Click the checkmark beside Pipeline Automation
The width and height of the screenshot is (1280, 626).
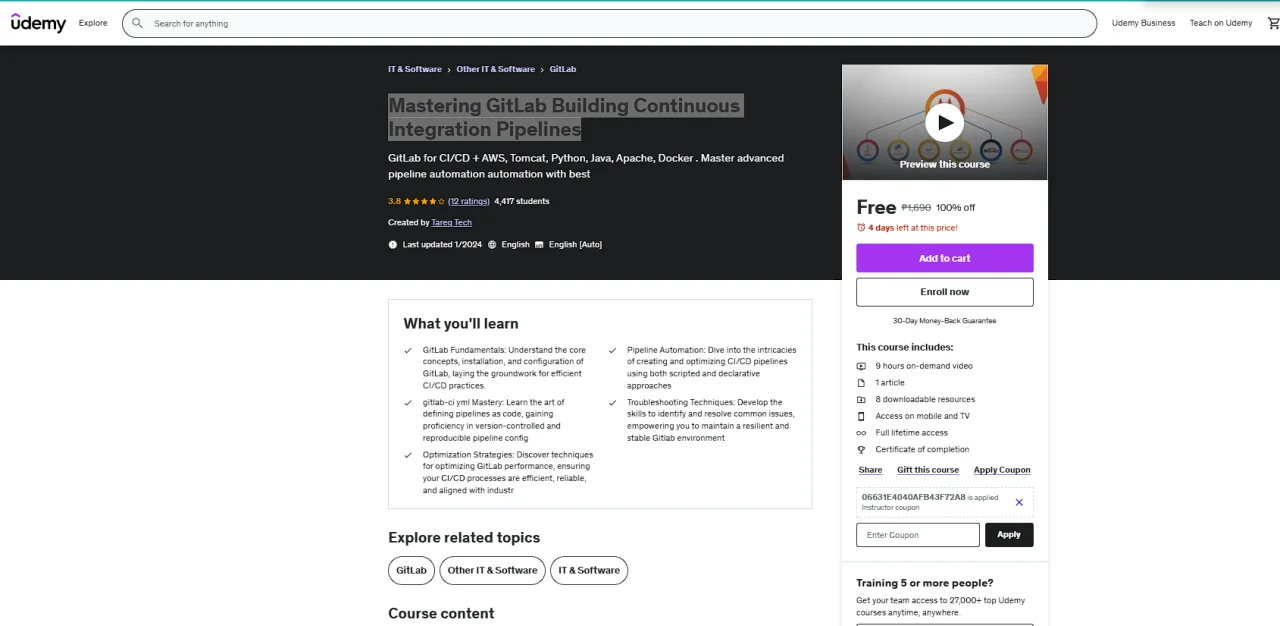612,350
